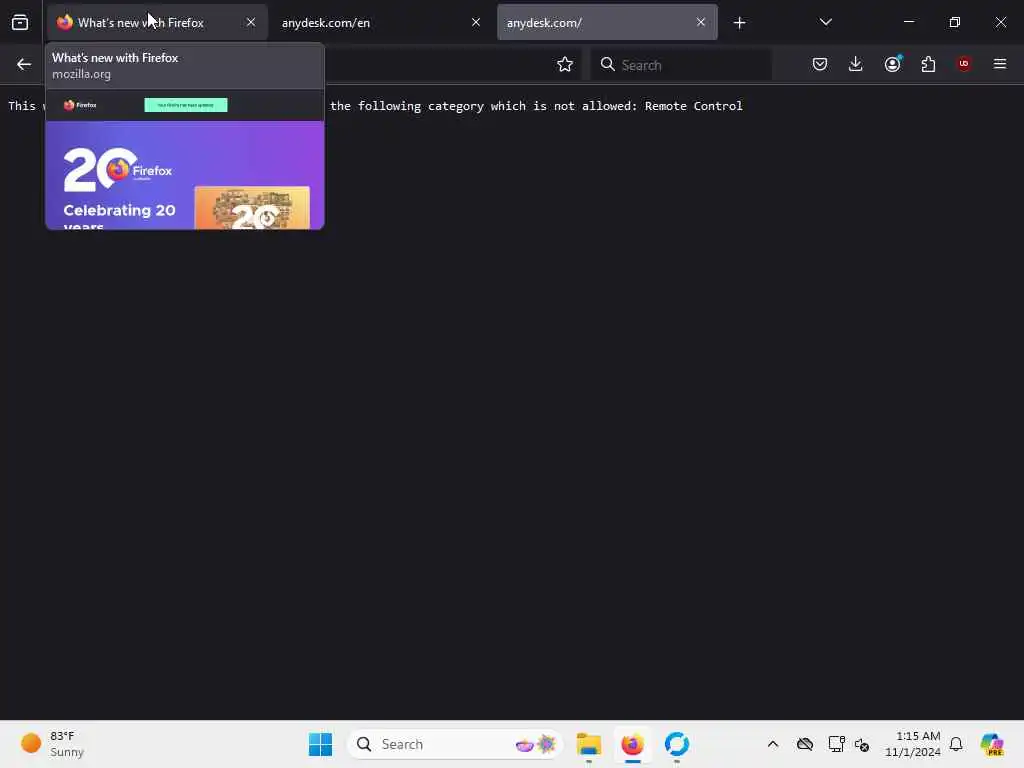Click the display cast tray icon
The width and height of the screenshot is (1024, 768).
(x=836, y=744)
